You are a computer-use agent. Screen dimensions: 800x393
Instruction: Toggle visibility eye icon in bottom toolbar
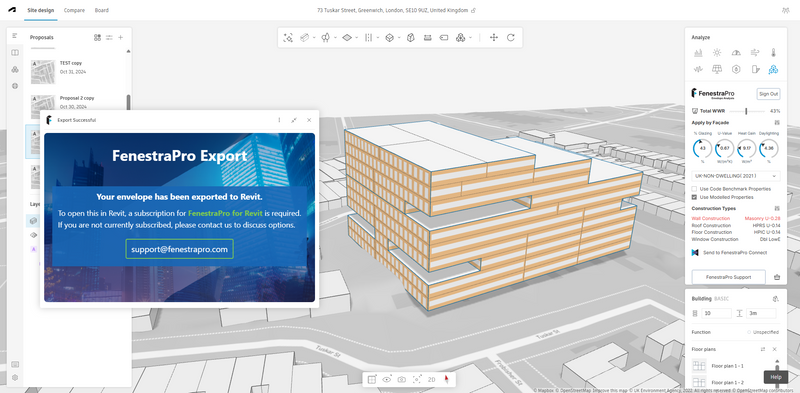[x=387, y=379]
